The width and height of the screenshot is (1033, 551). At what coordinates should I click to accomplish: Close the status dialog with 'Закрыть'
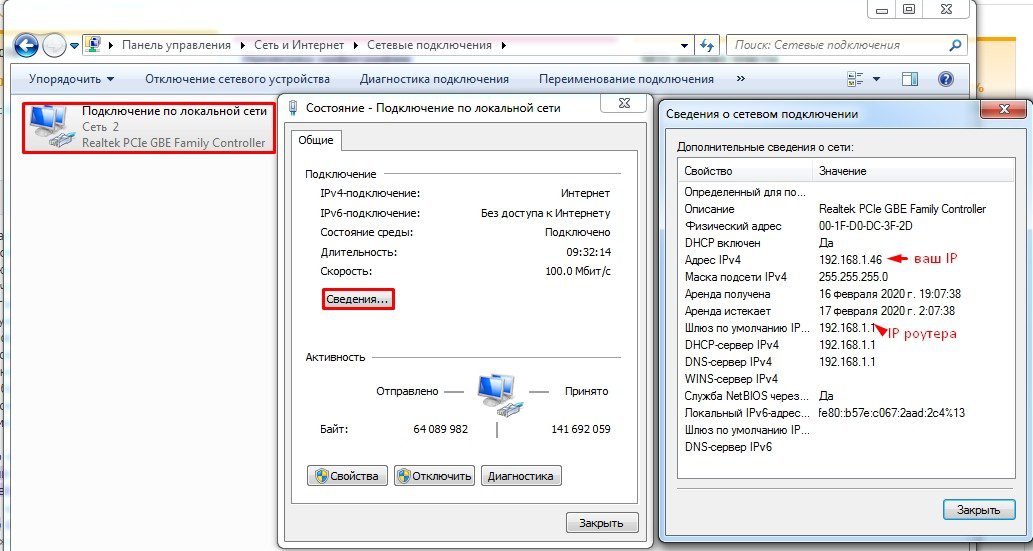(x=601, y=523)
